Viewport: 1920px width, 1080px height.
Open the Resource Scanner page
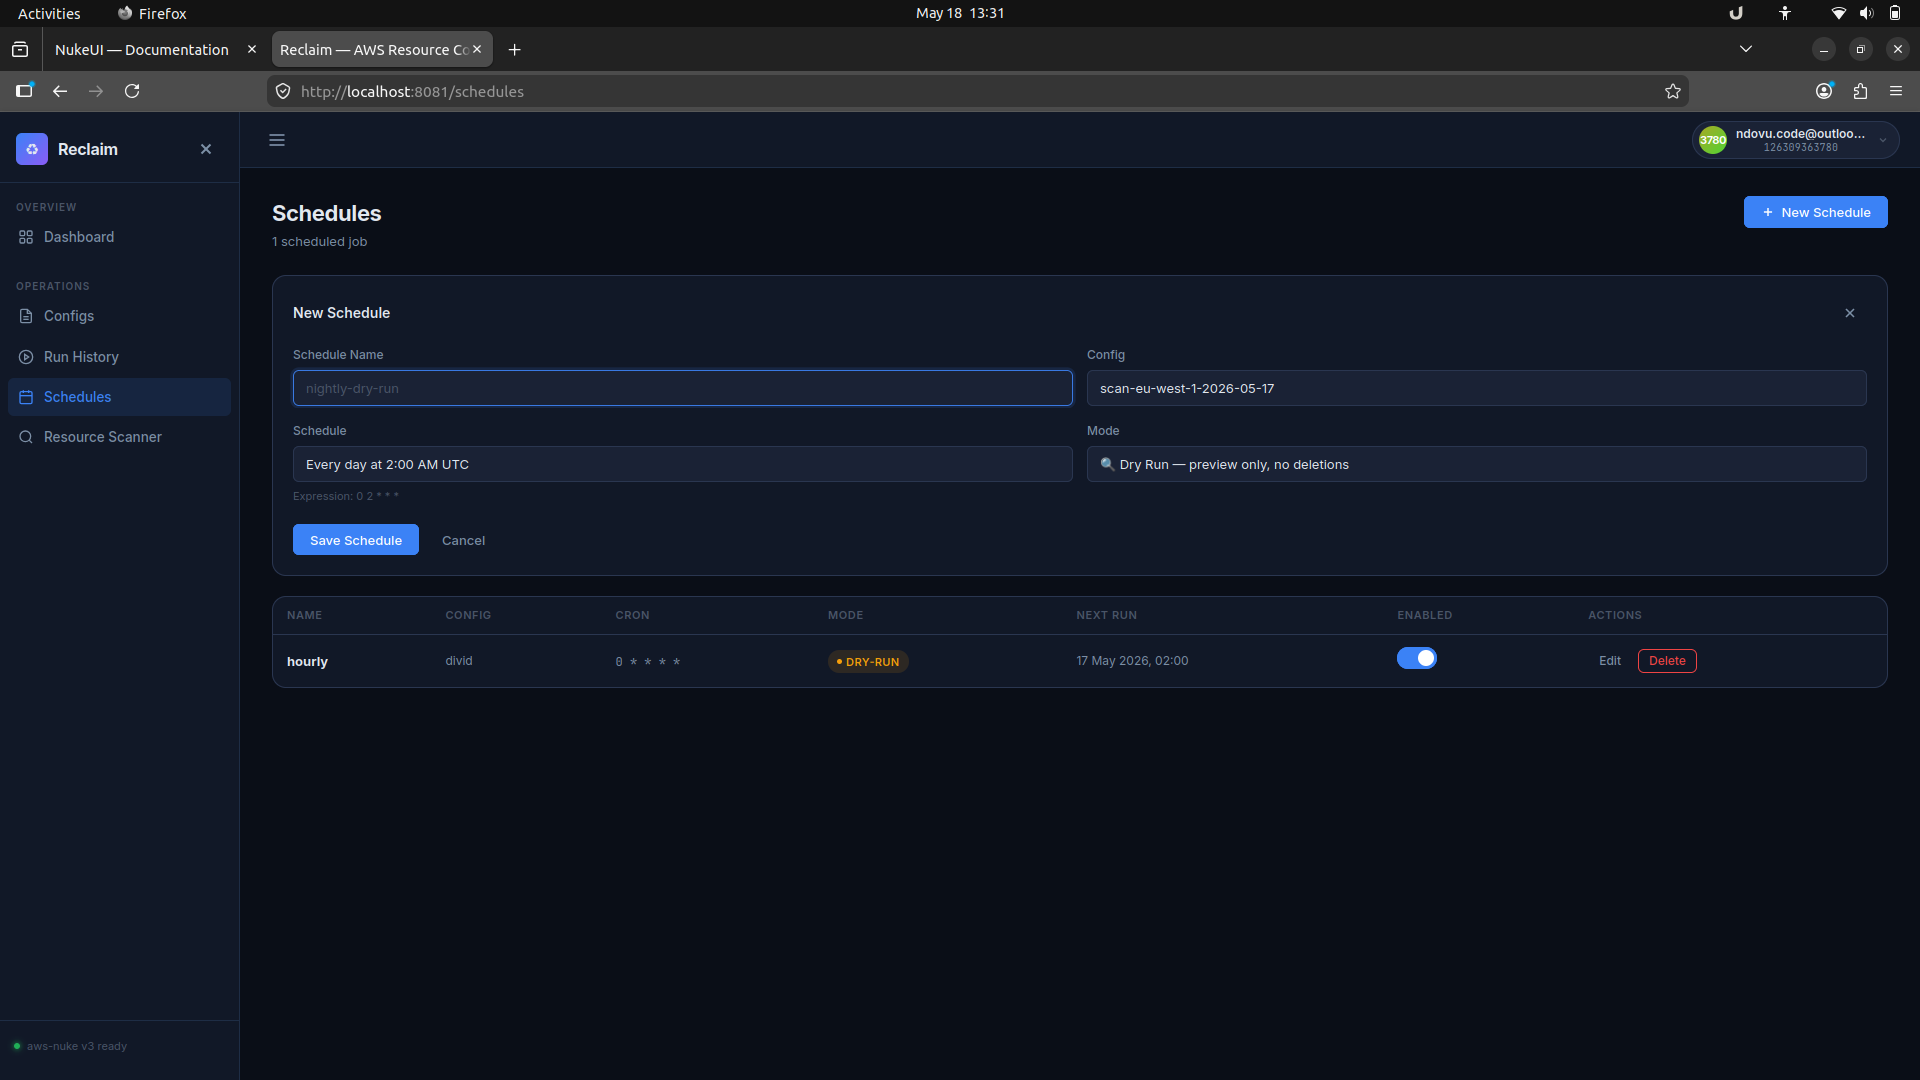point(119,437)
